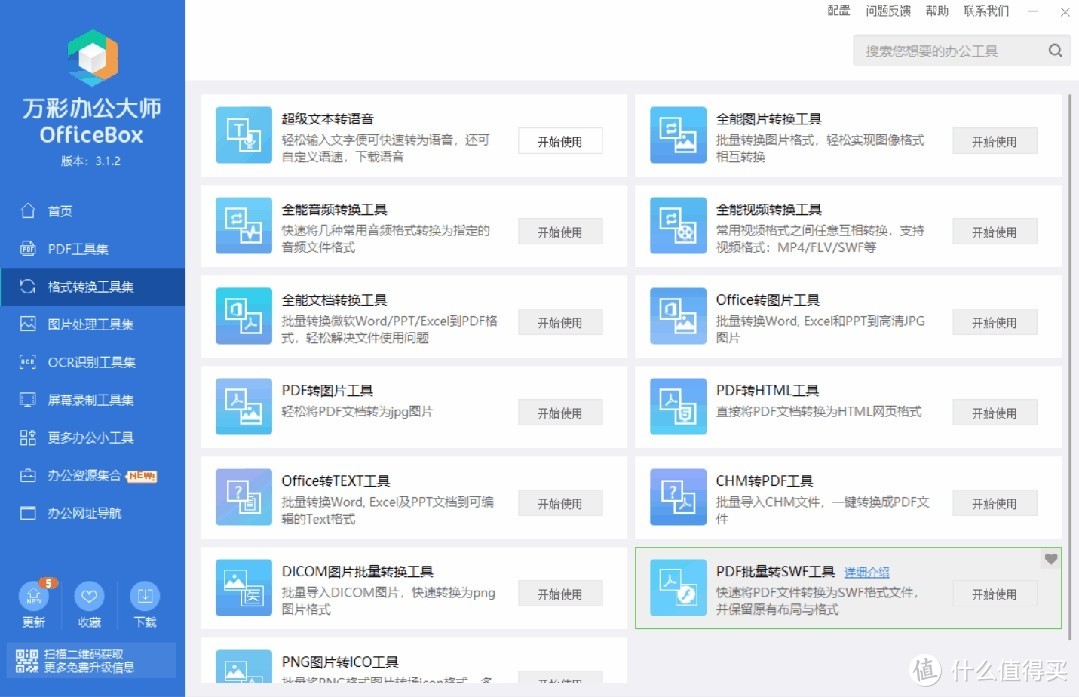The height and width of the screenshot is (697, 1079).
Task: Click 开始使用 for 超级文本转语音
Action: point(559,140)
